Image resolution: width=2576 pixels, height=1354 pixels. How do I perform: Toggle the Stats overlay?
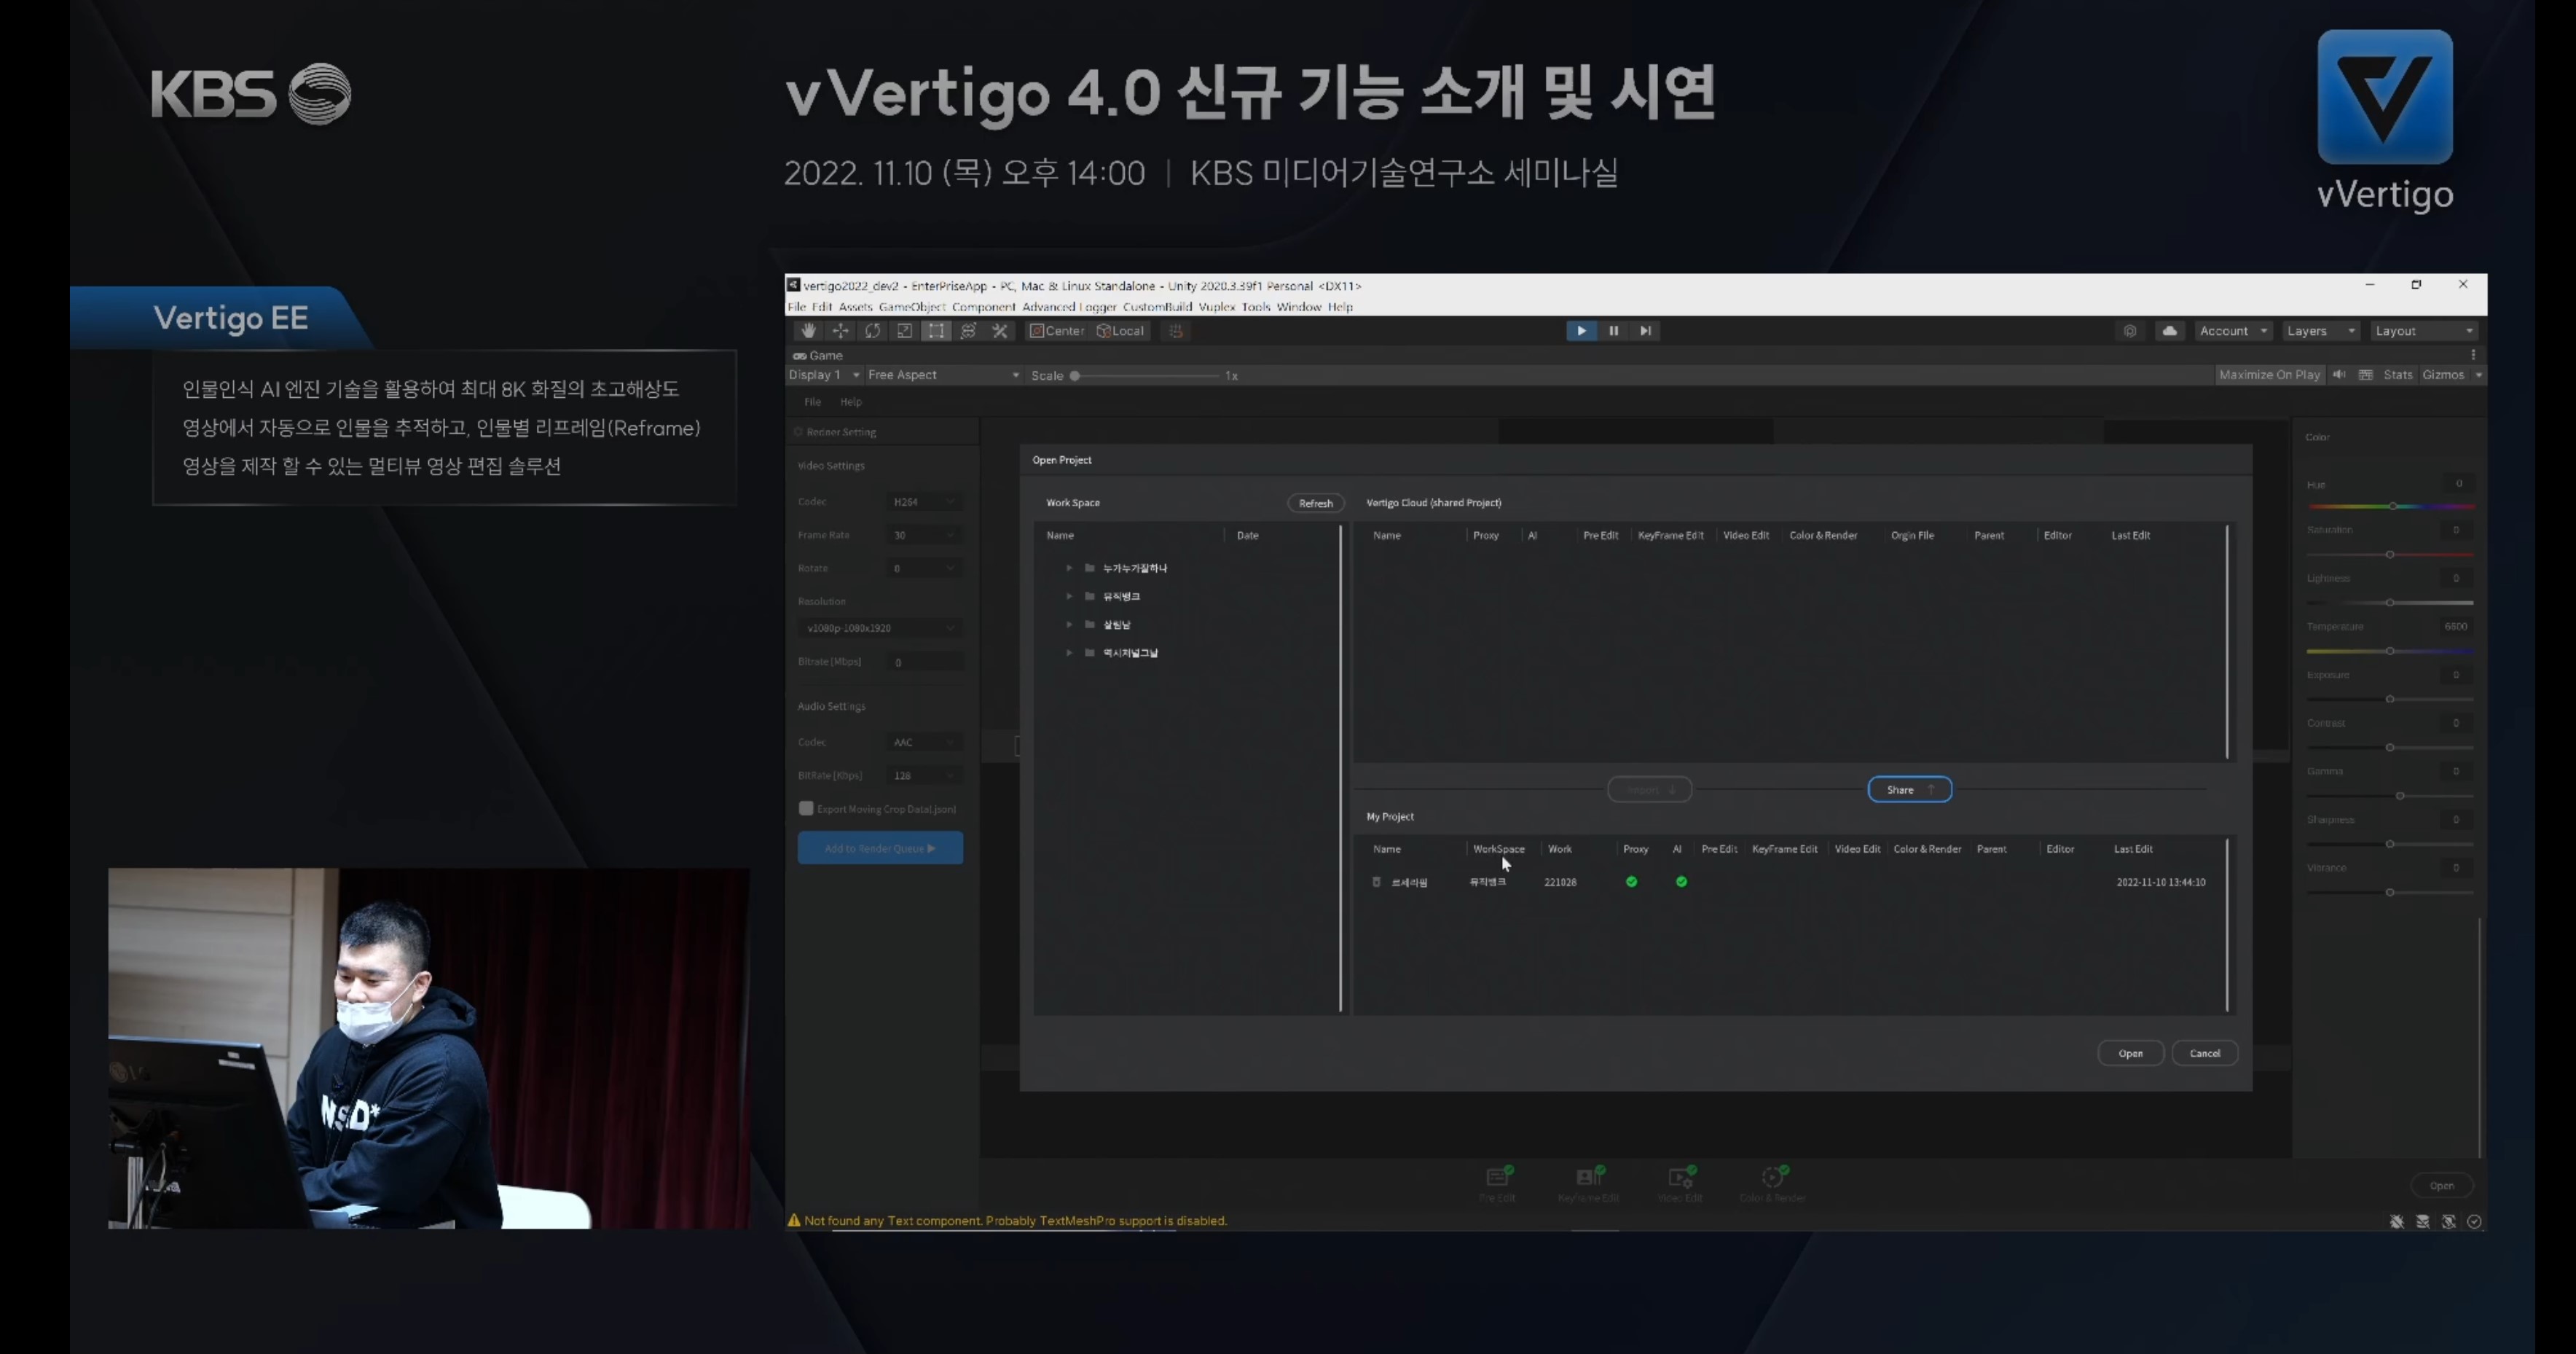pyautogui.click(x=2397, y=375)
